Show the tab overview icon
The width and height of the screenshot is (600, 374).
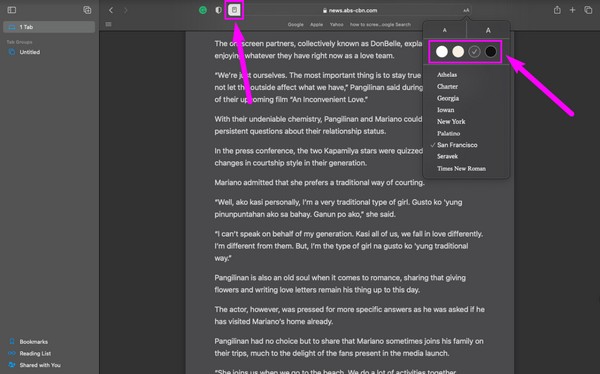(x=588, y=10)
